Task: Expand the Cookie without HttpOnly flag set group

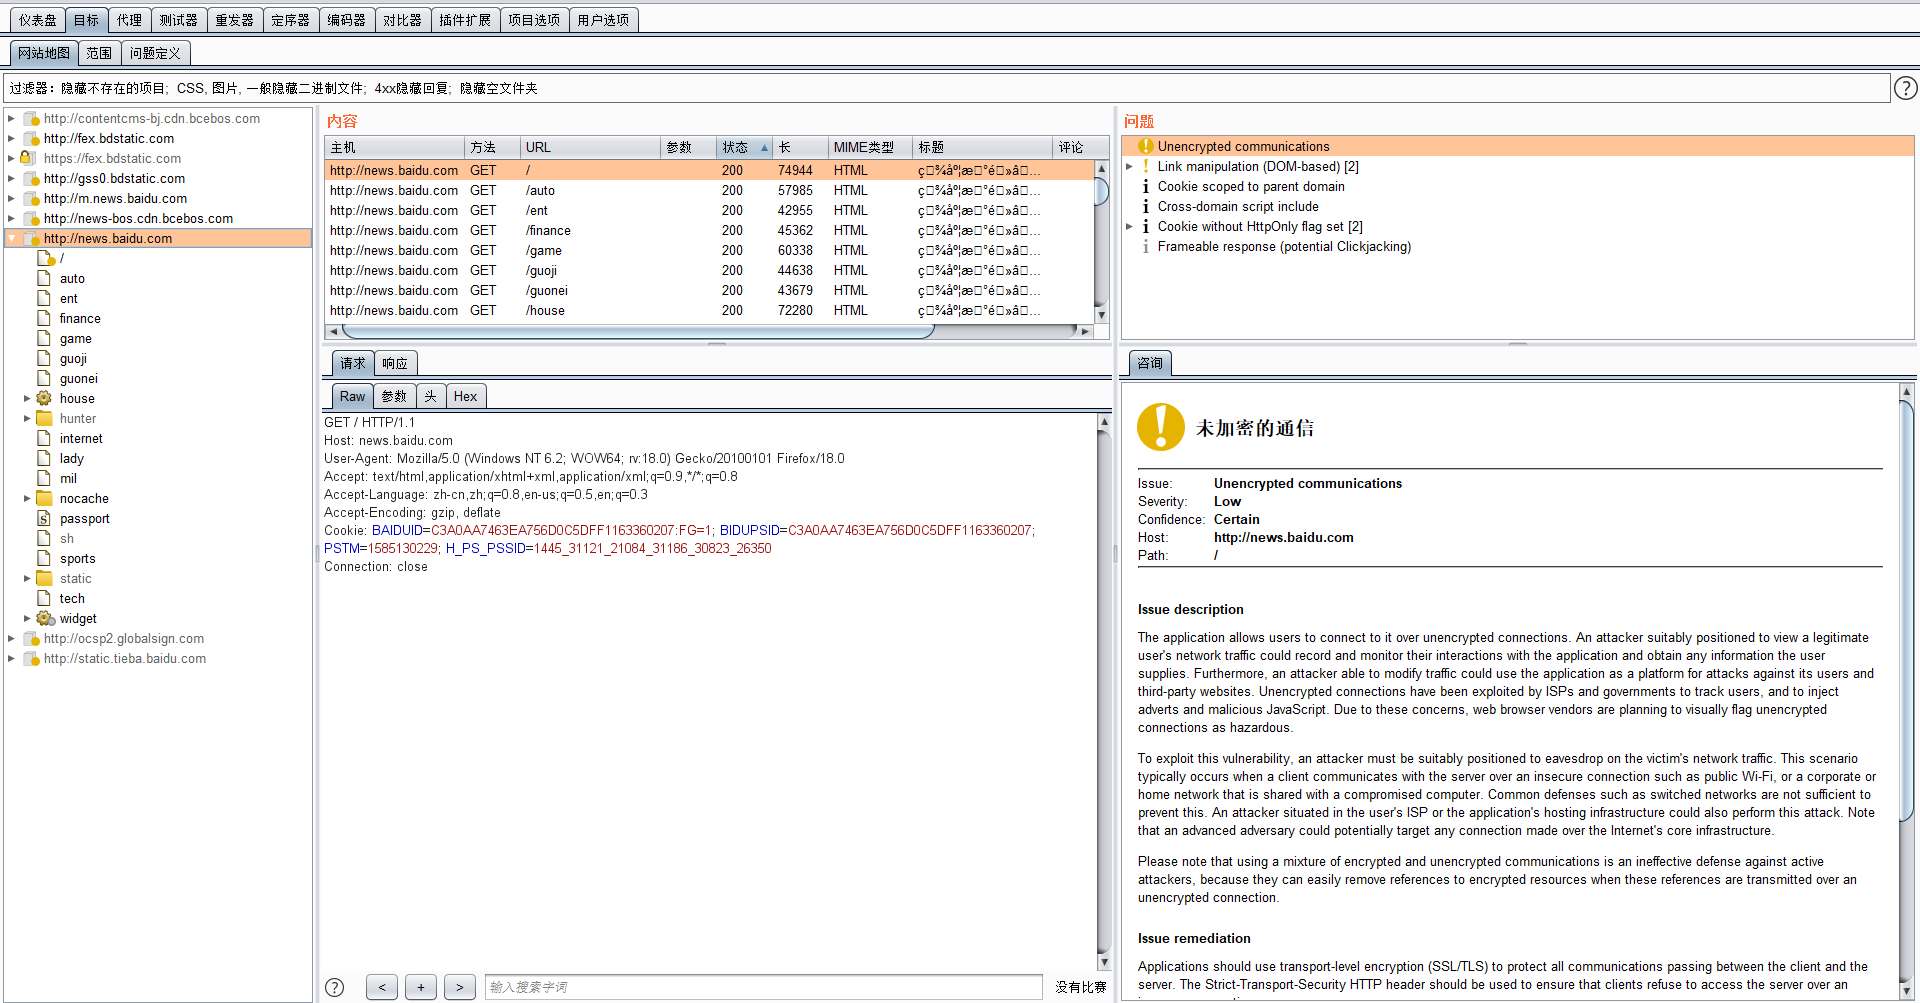Action: [1129, 226]
